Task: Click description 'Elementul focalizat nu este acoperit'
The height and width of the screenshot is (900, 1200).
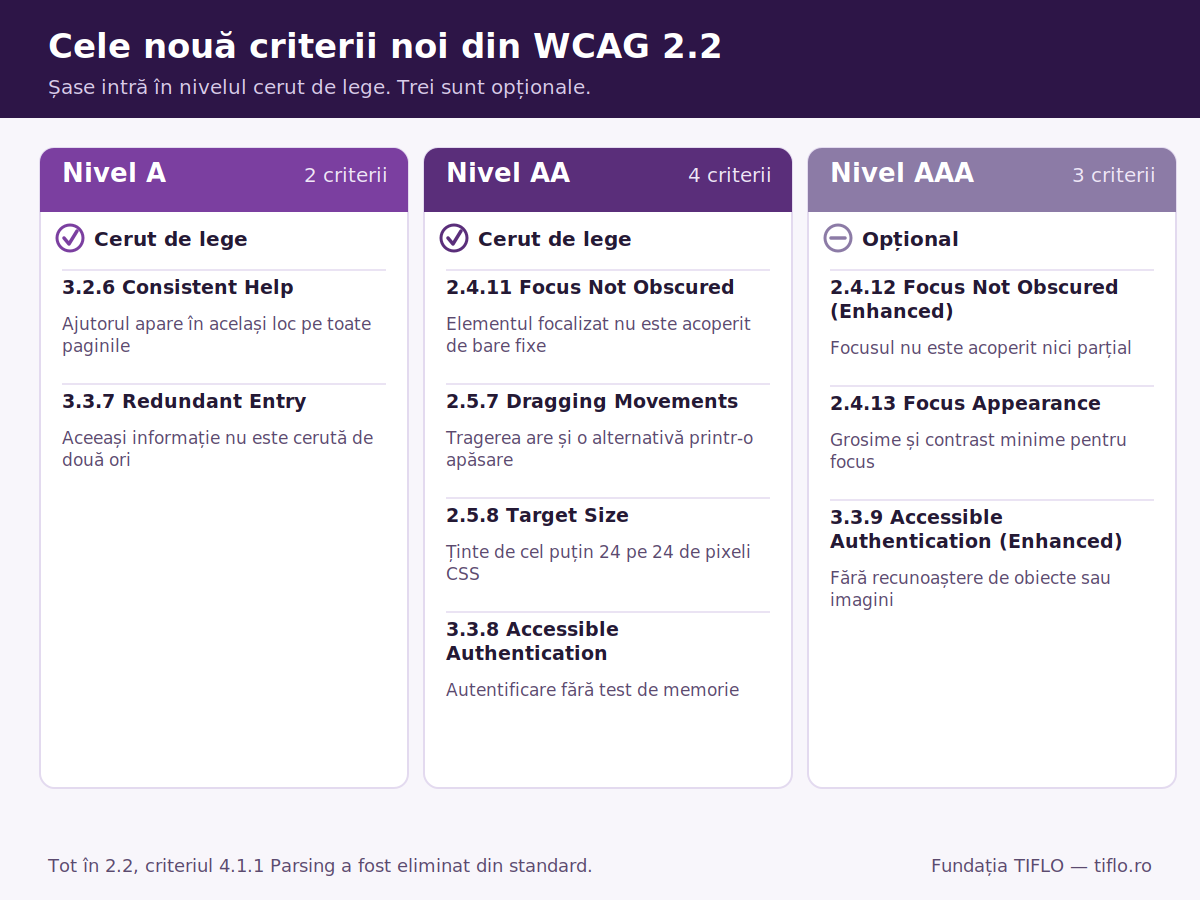Action: 598,335
